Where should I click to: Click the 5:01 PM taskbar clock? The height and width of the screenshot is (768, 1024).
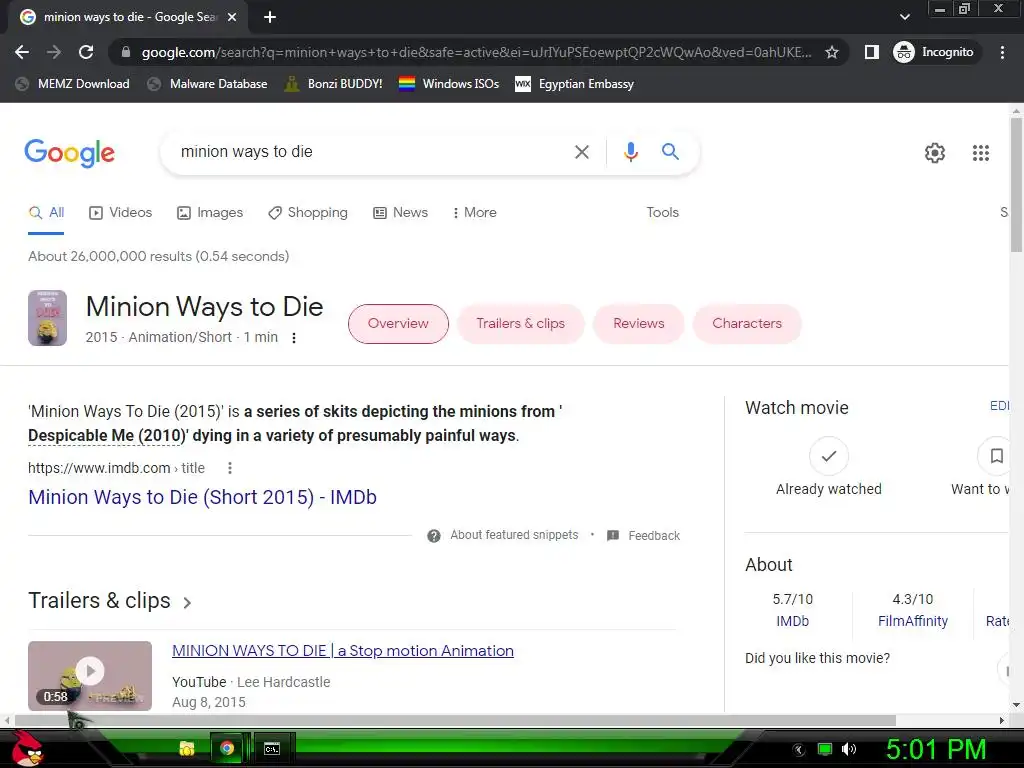[936, 750]
